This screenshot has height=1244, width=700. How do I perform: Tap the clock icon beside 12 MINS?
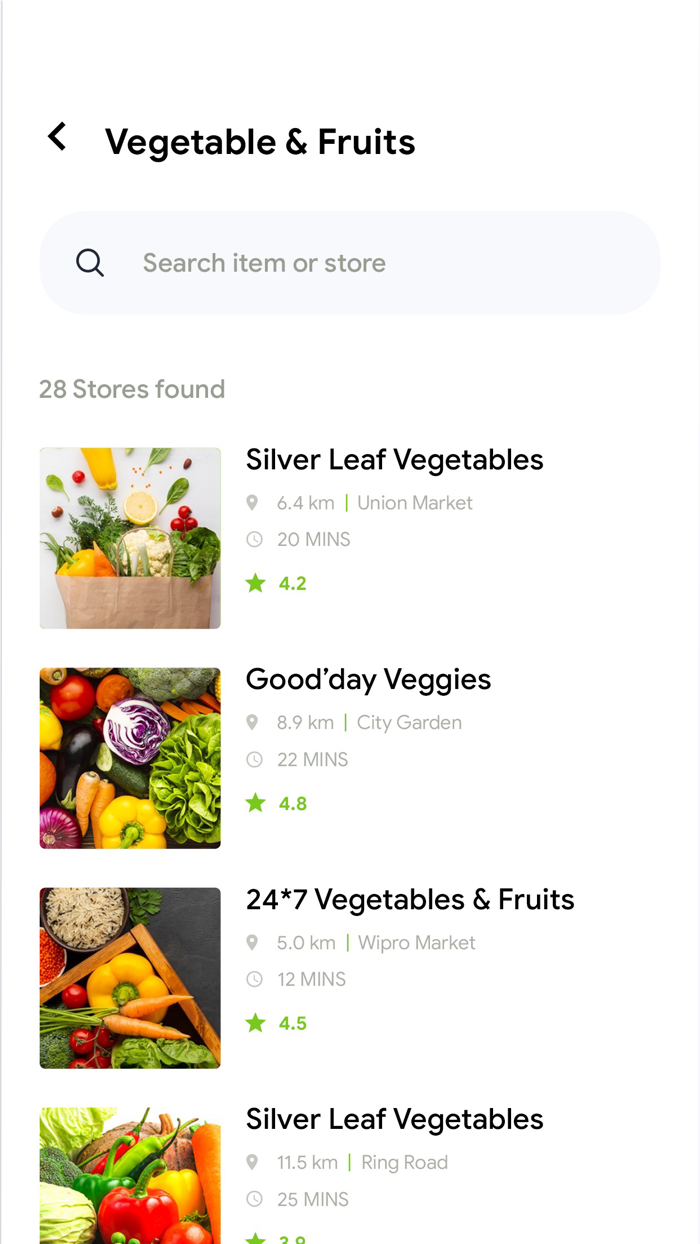252,979
